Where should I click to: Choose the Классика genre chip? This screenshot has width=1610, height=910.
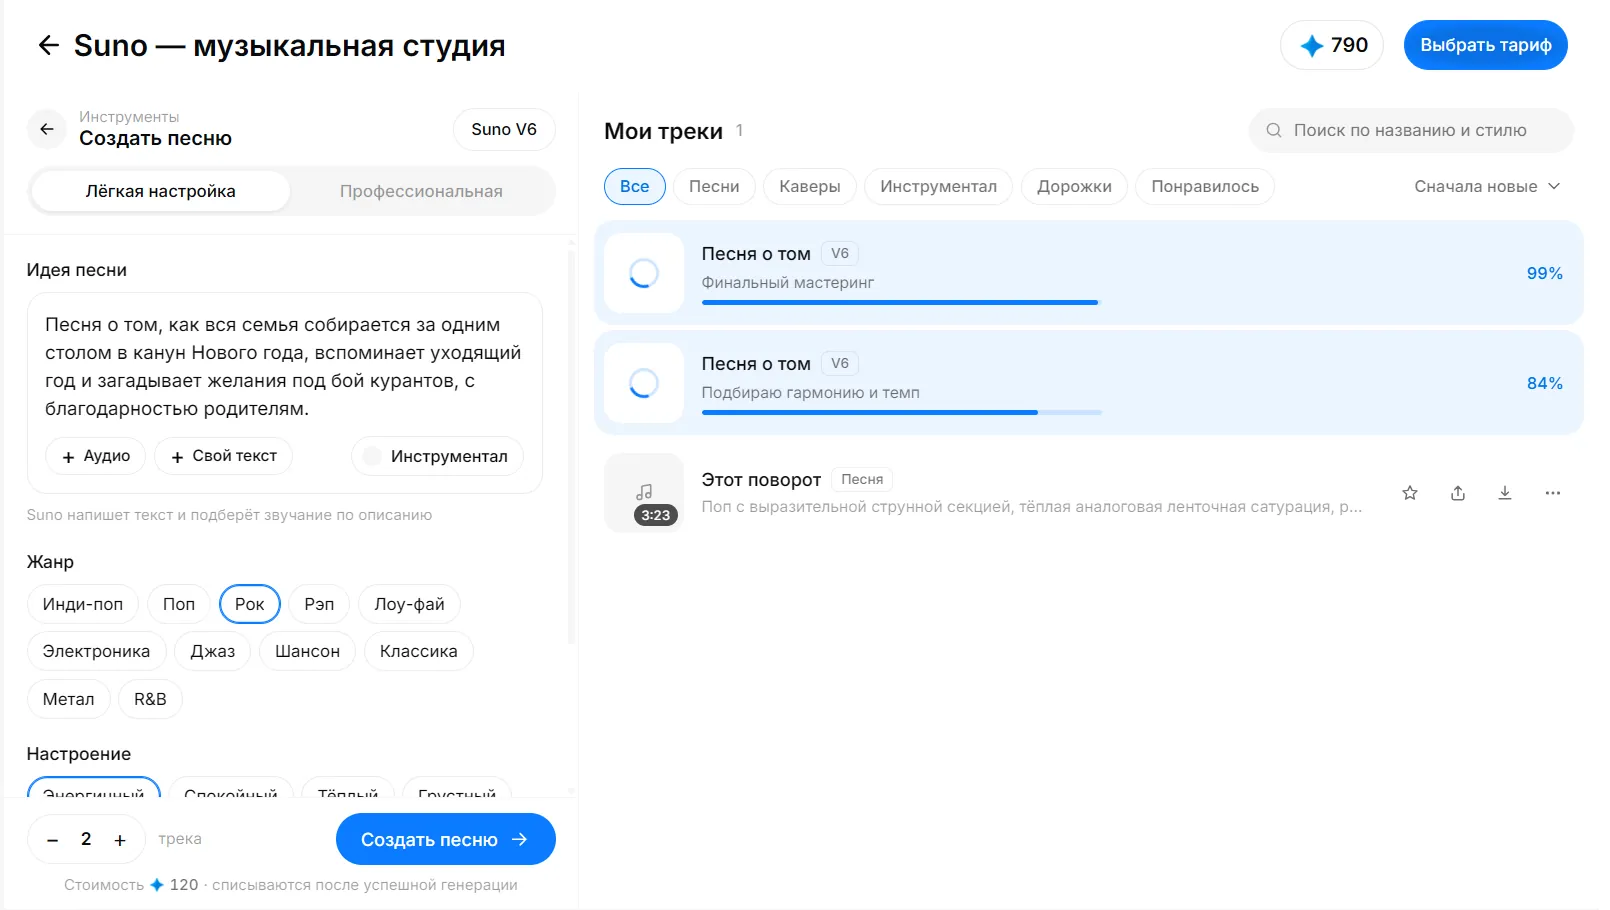point(418,651)
